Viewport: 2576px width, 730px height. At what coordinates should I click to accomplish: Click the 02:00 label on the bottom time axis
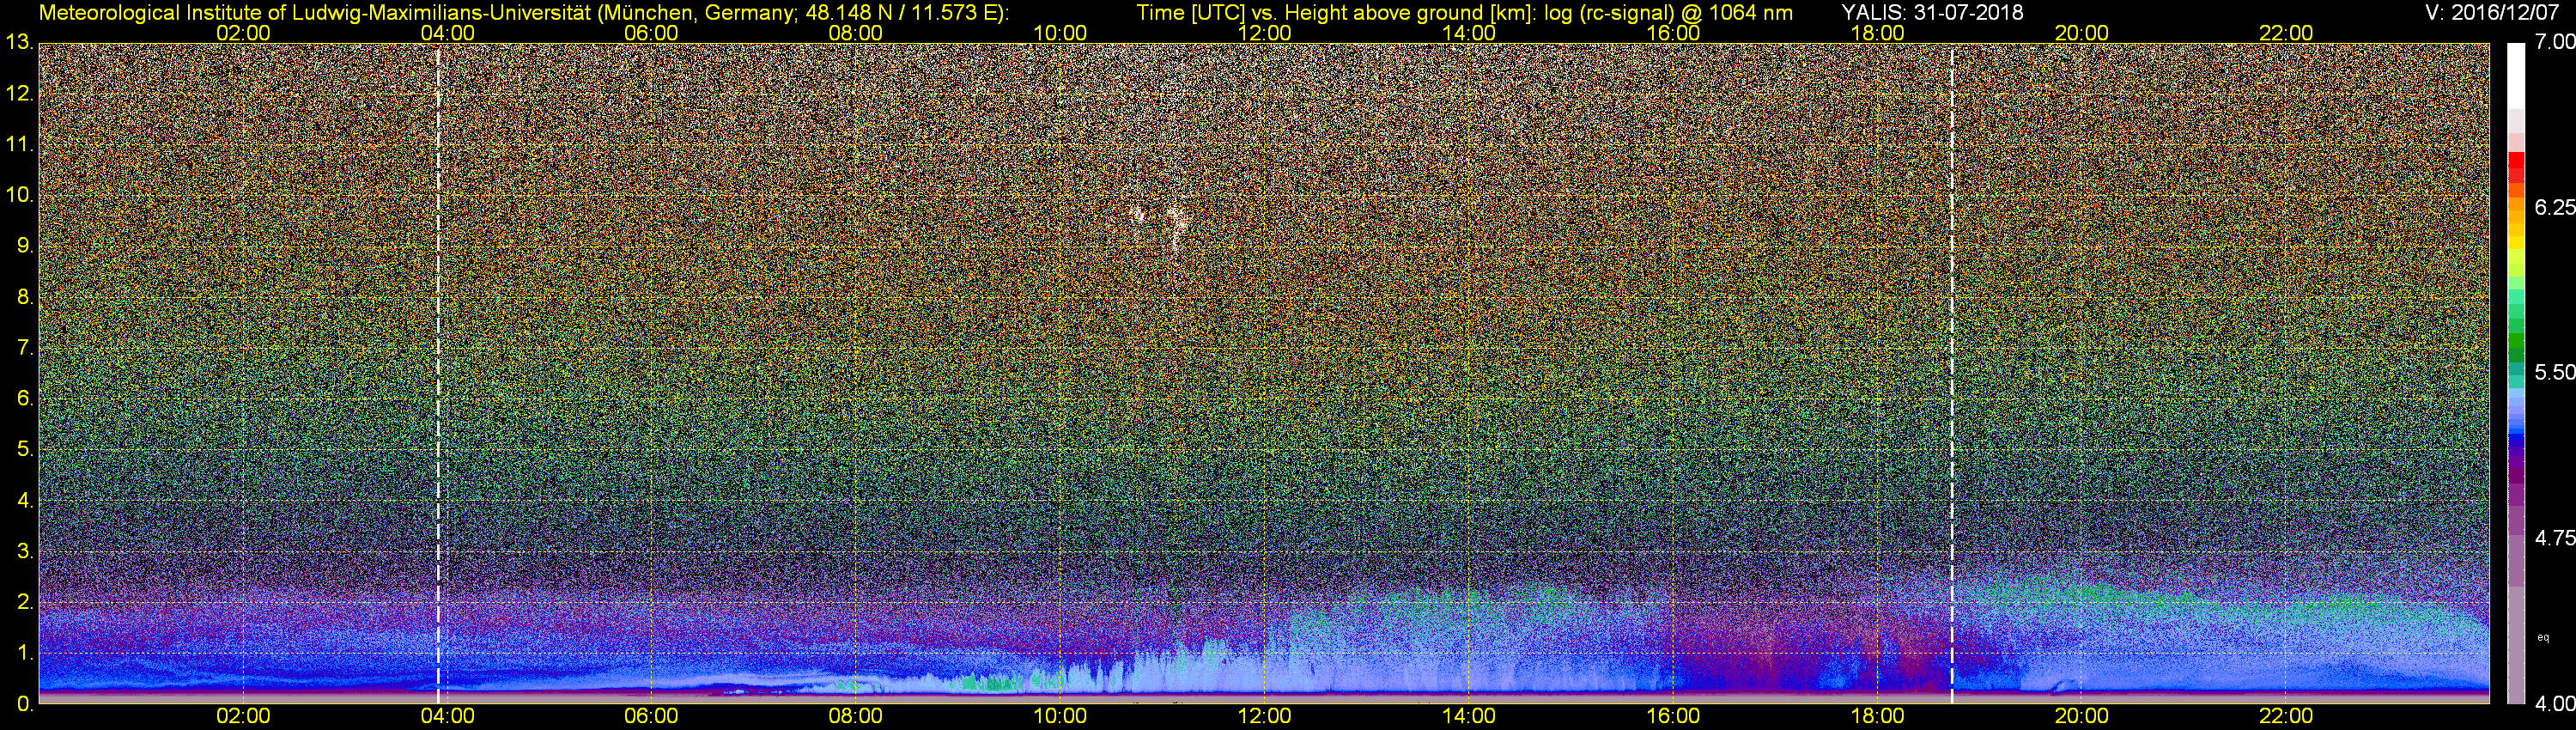coord(243,716)
